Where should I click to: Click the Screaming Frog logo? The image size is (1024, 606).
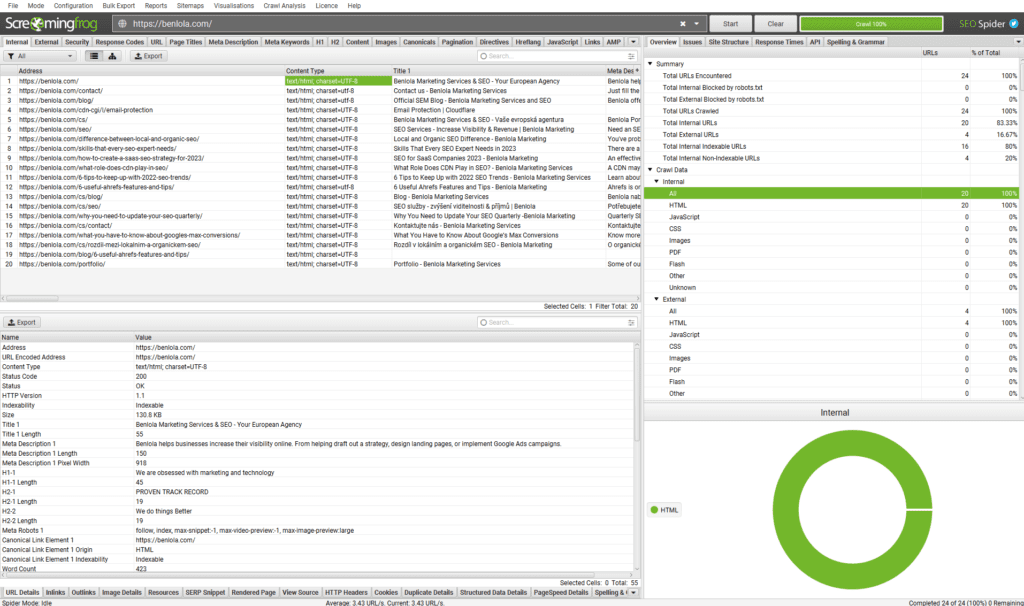(x=51, y=24)
